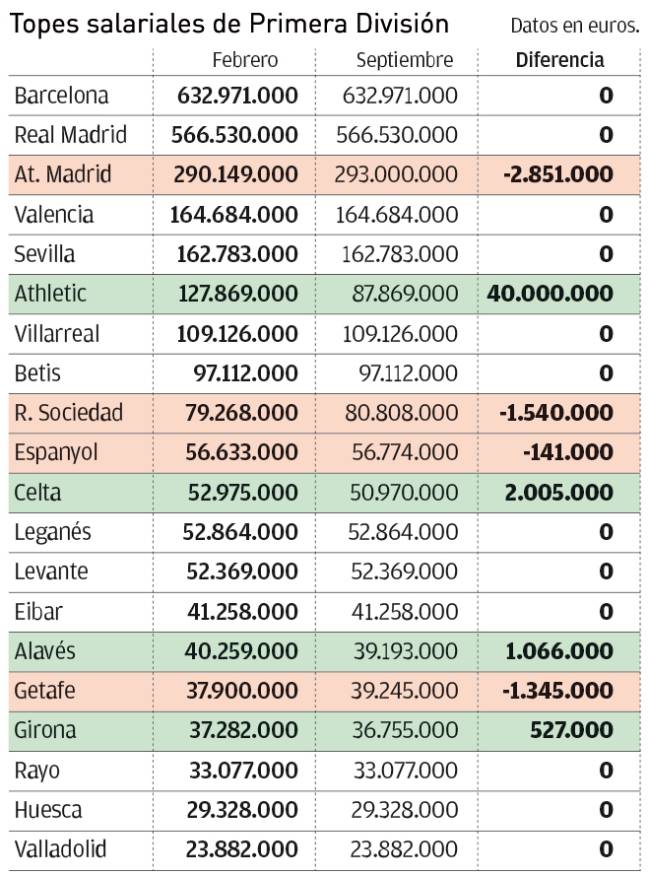Click the Febrero column header
The height and width of the screenshot is (875, 649).
(x=245, y=60)
